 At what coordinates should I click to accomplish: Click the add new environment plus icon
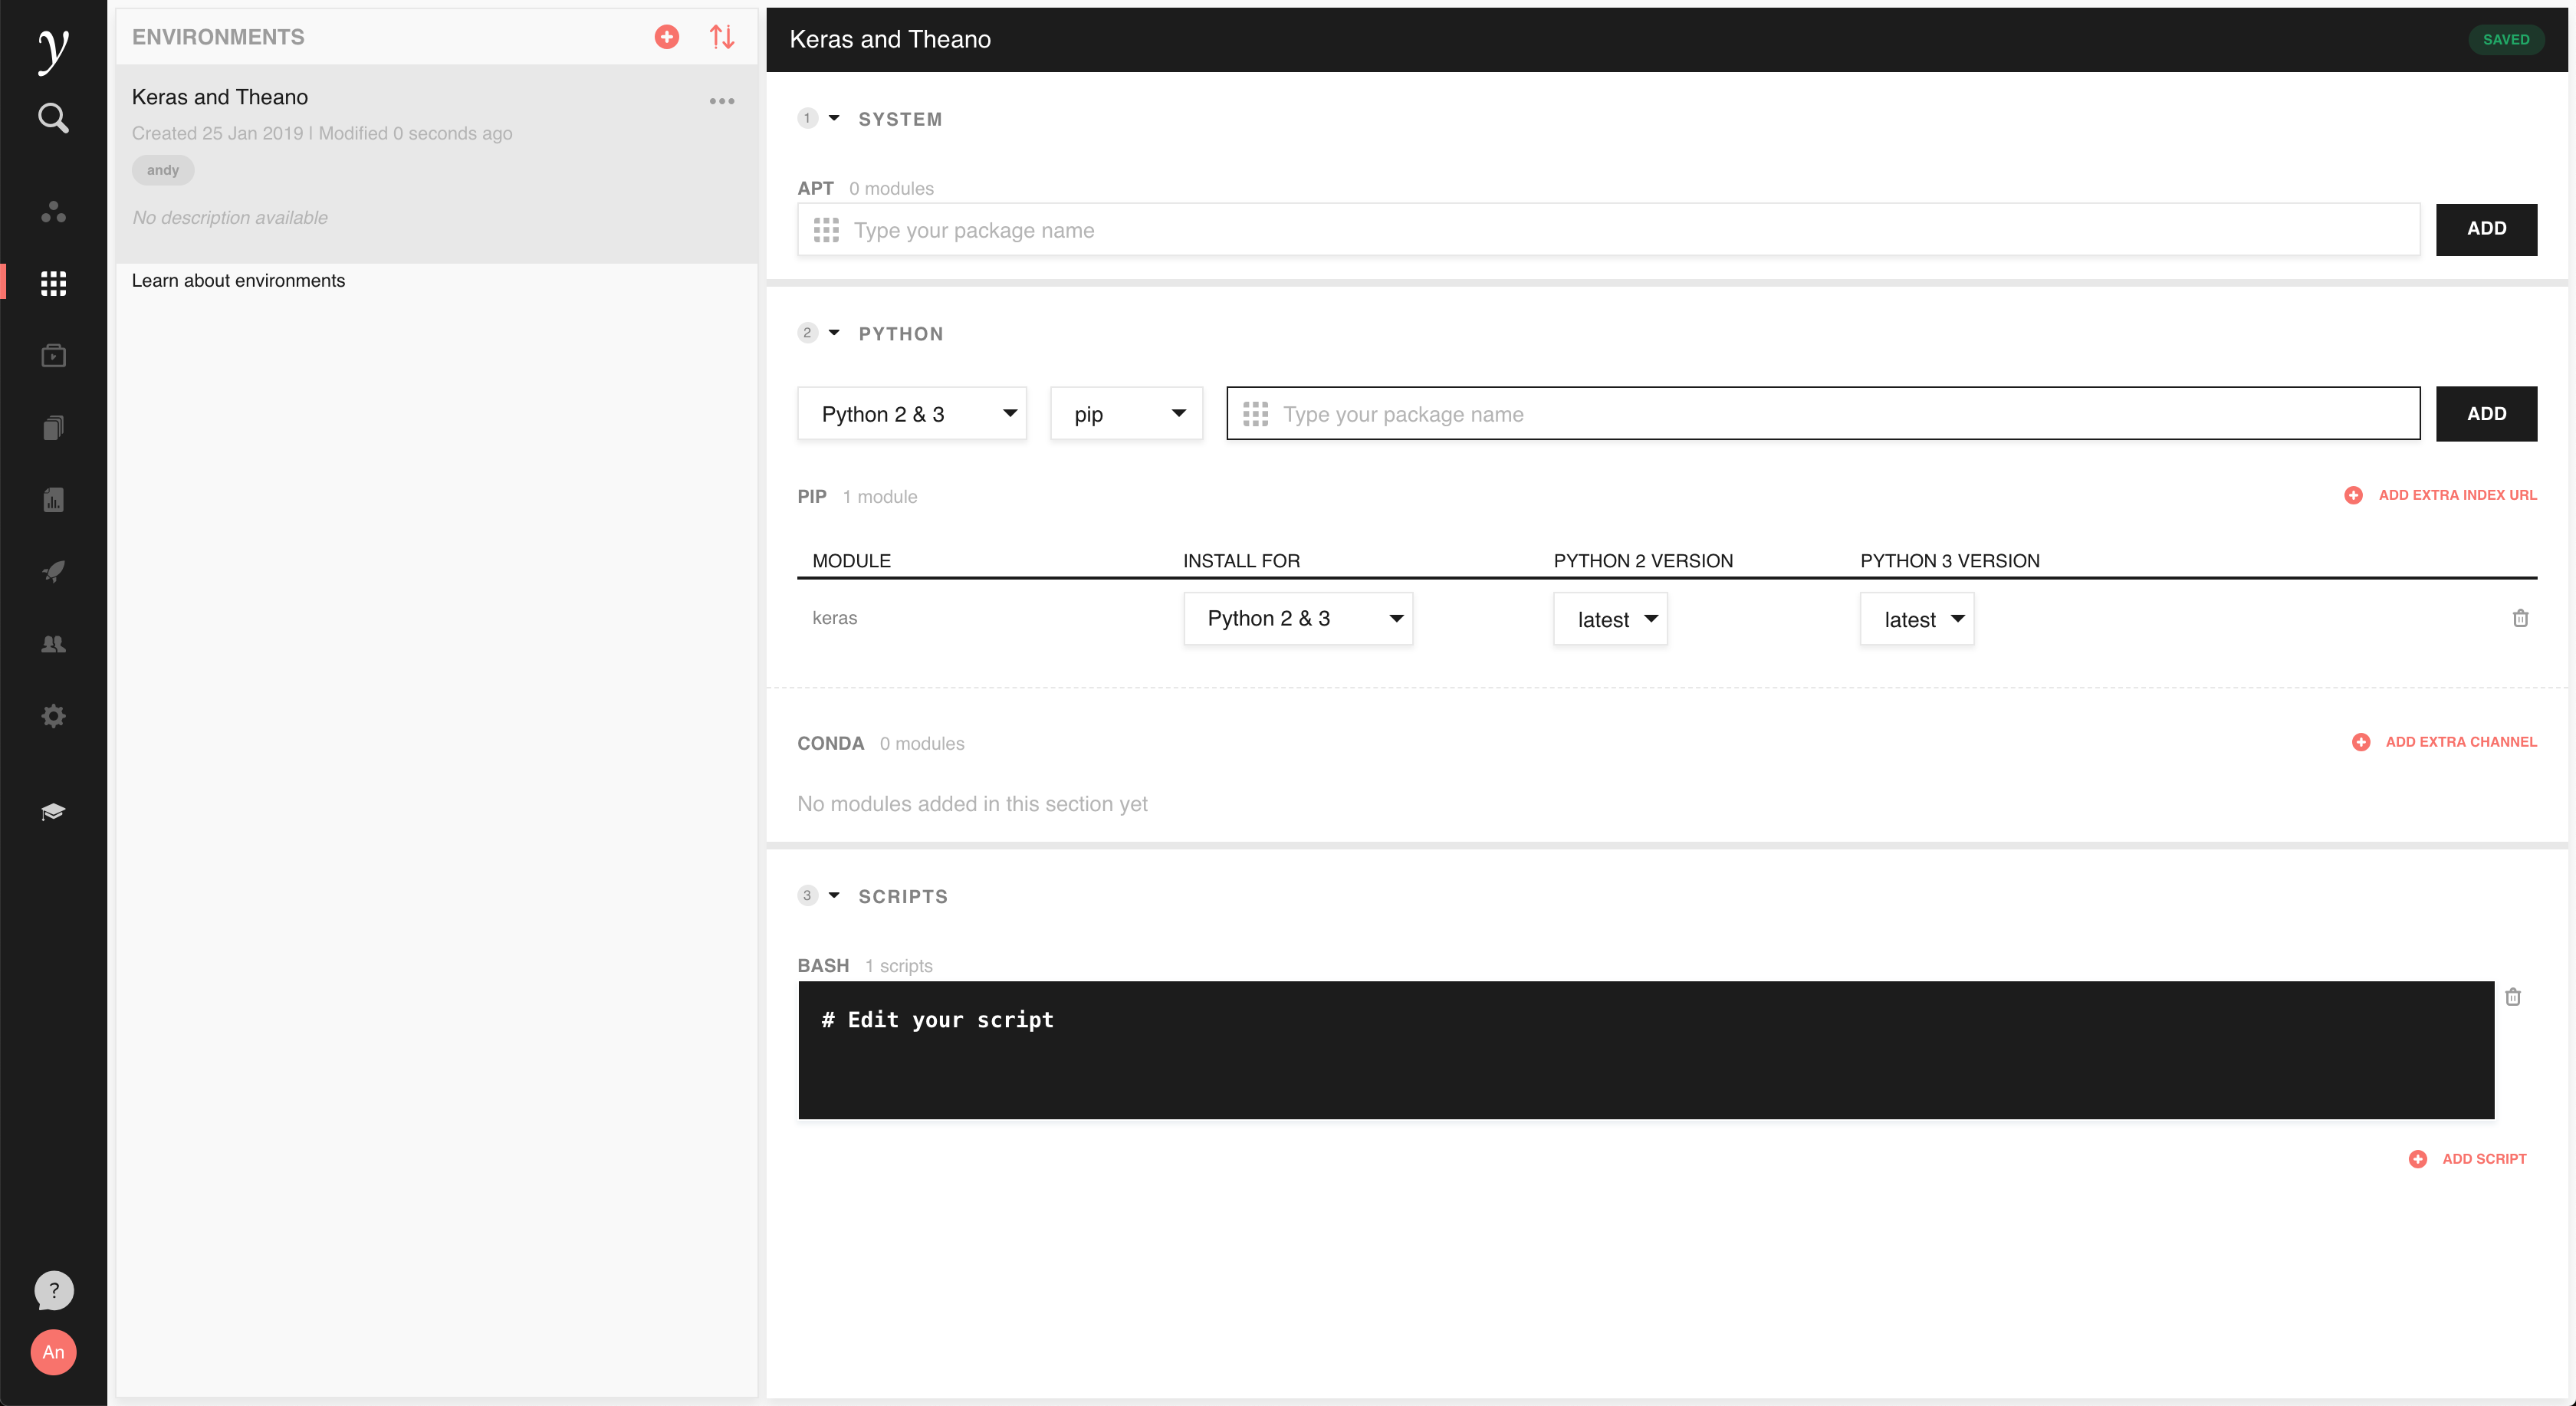(x=667, y=37)
